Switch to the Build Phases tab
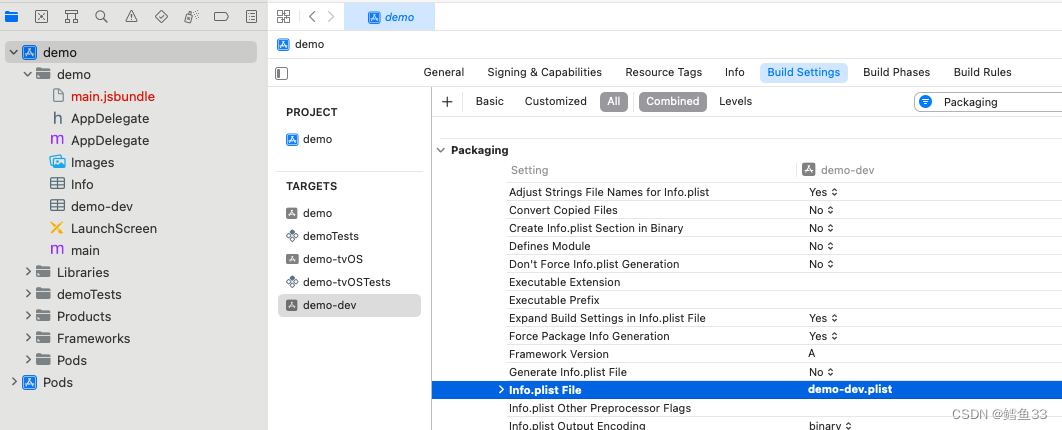 (896, 72)
